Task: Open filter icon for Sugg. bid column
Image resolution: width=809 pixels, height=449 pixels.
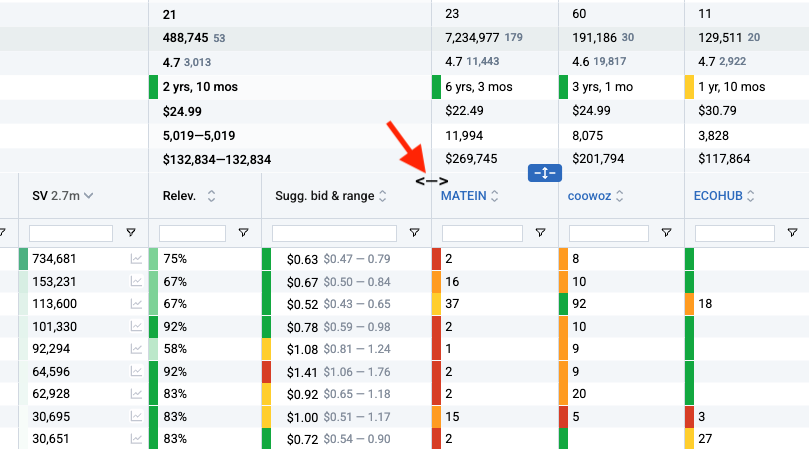Action: (x=414, y=233)
